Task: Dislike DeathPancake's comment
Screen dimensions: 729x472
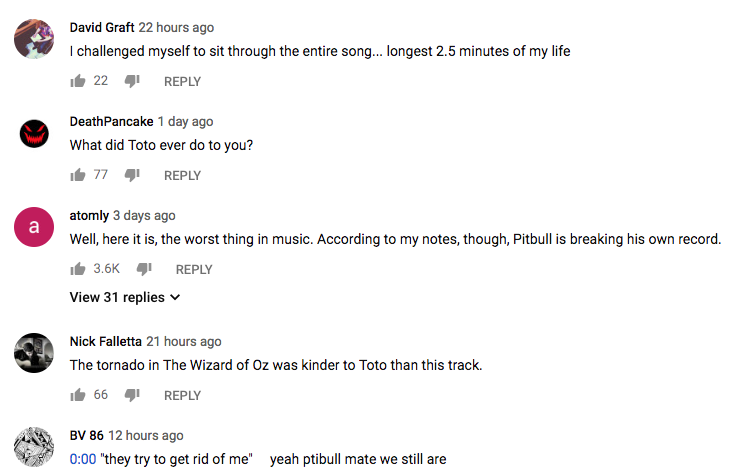Action: 132,175
